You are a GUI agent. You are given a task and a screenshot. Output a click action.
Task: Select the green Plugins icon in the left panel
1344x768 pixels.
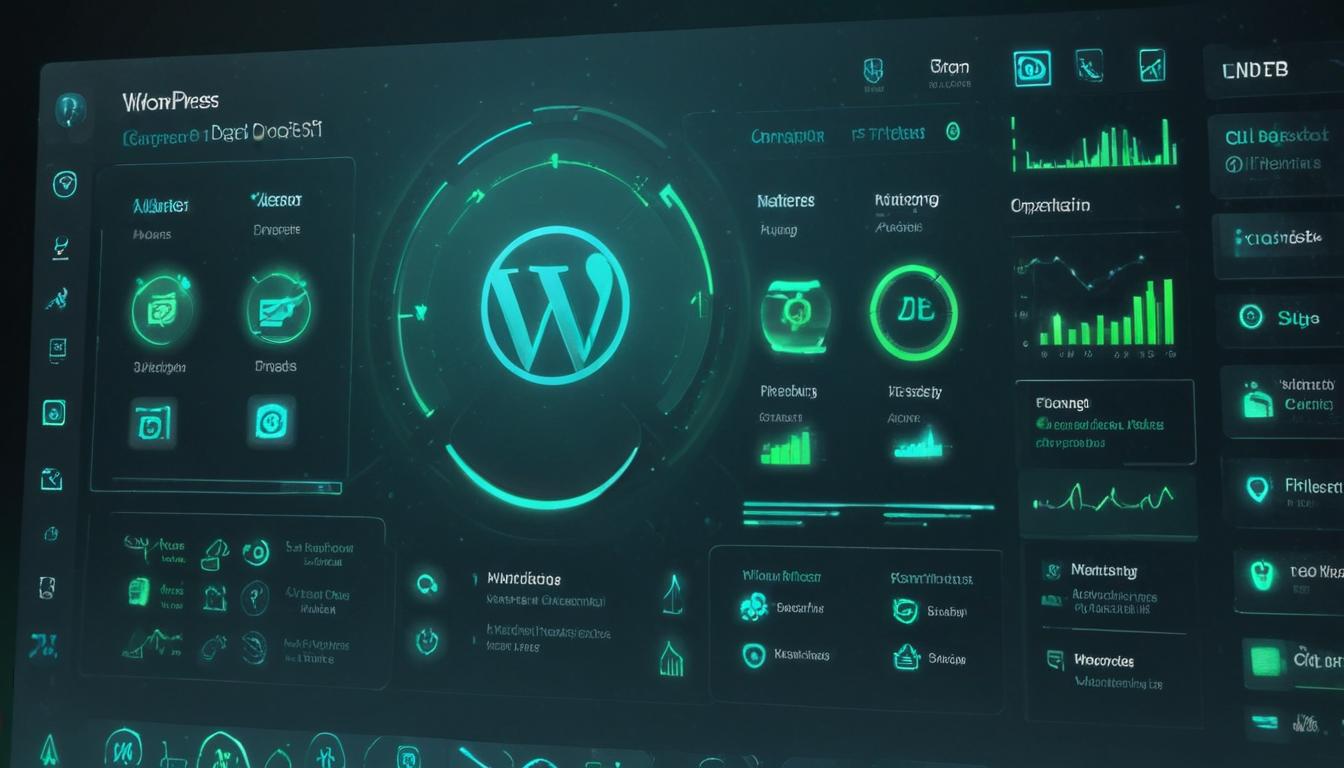(x=163, y=310)
